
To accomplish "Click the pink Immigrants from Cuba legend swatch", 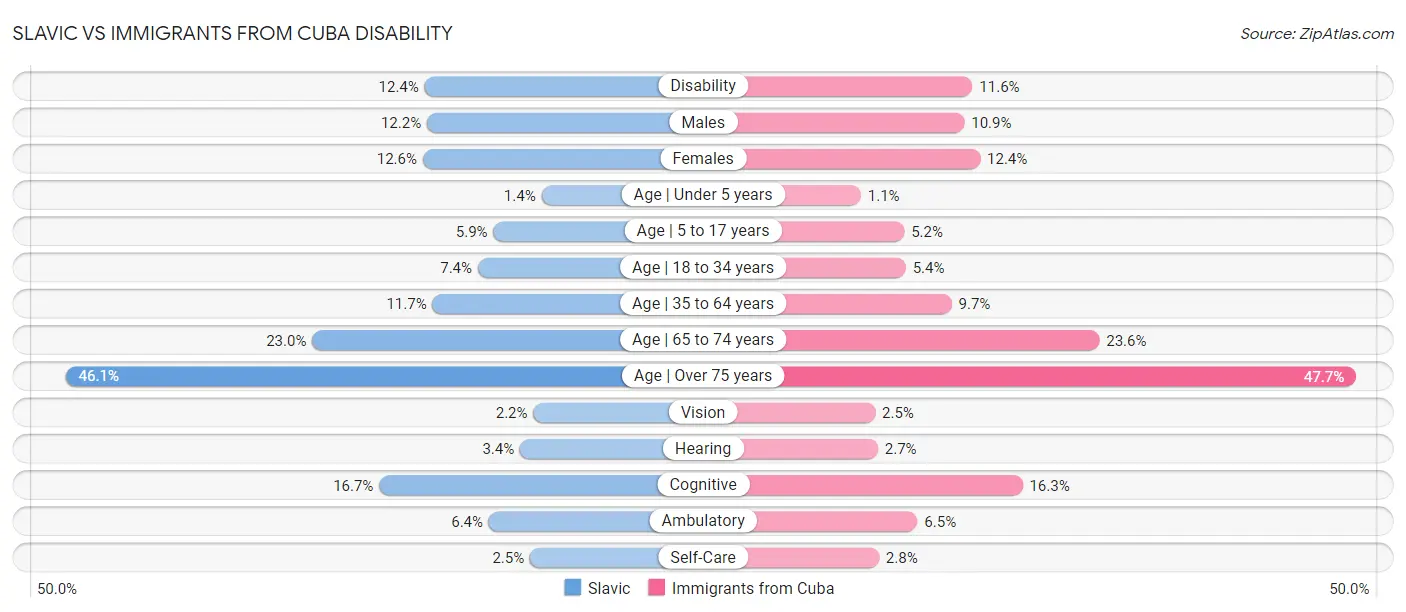I will (x=656, y=588).
